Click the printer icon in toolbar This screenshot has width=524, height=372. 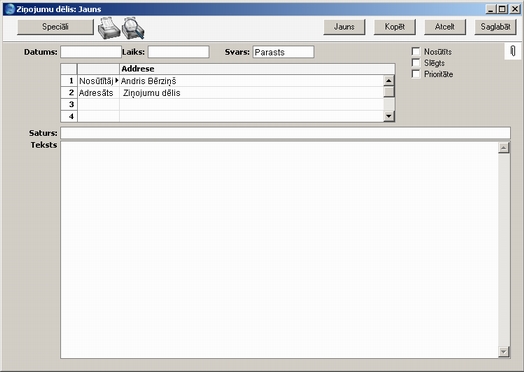coord(109,28)
